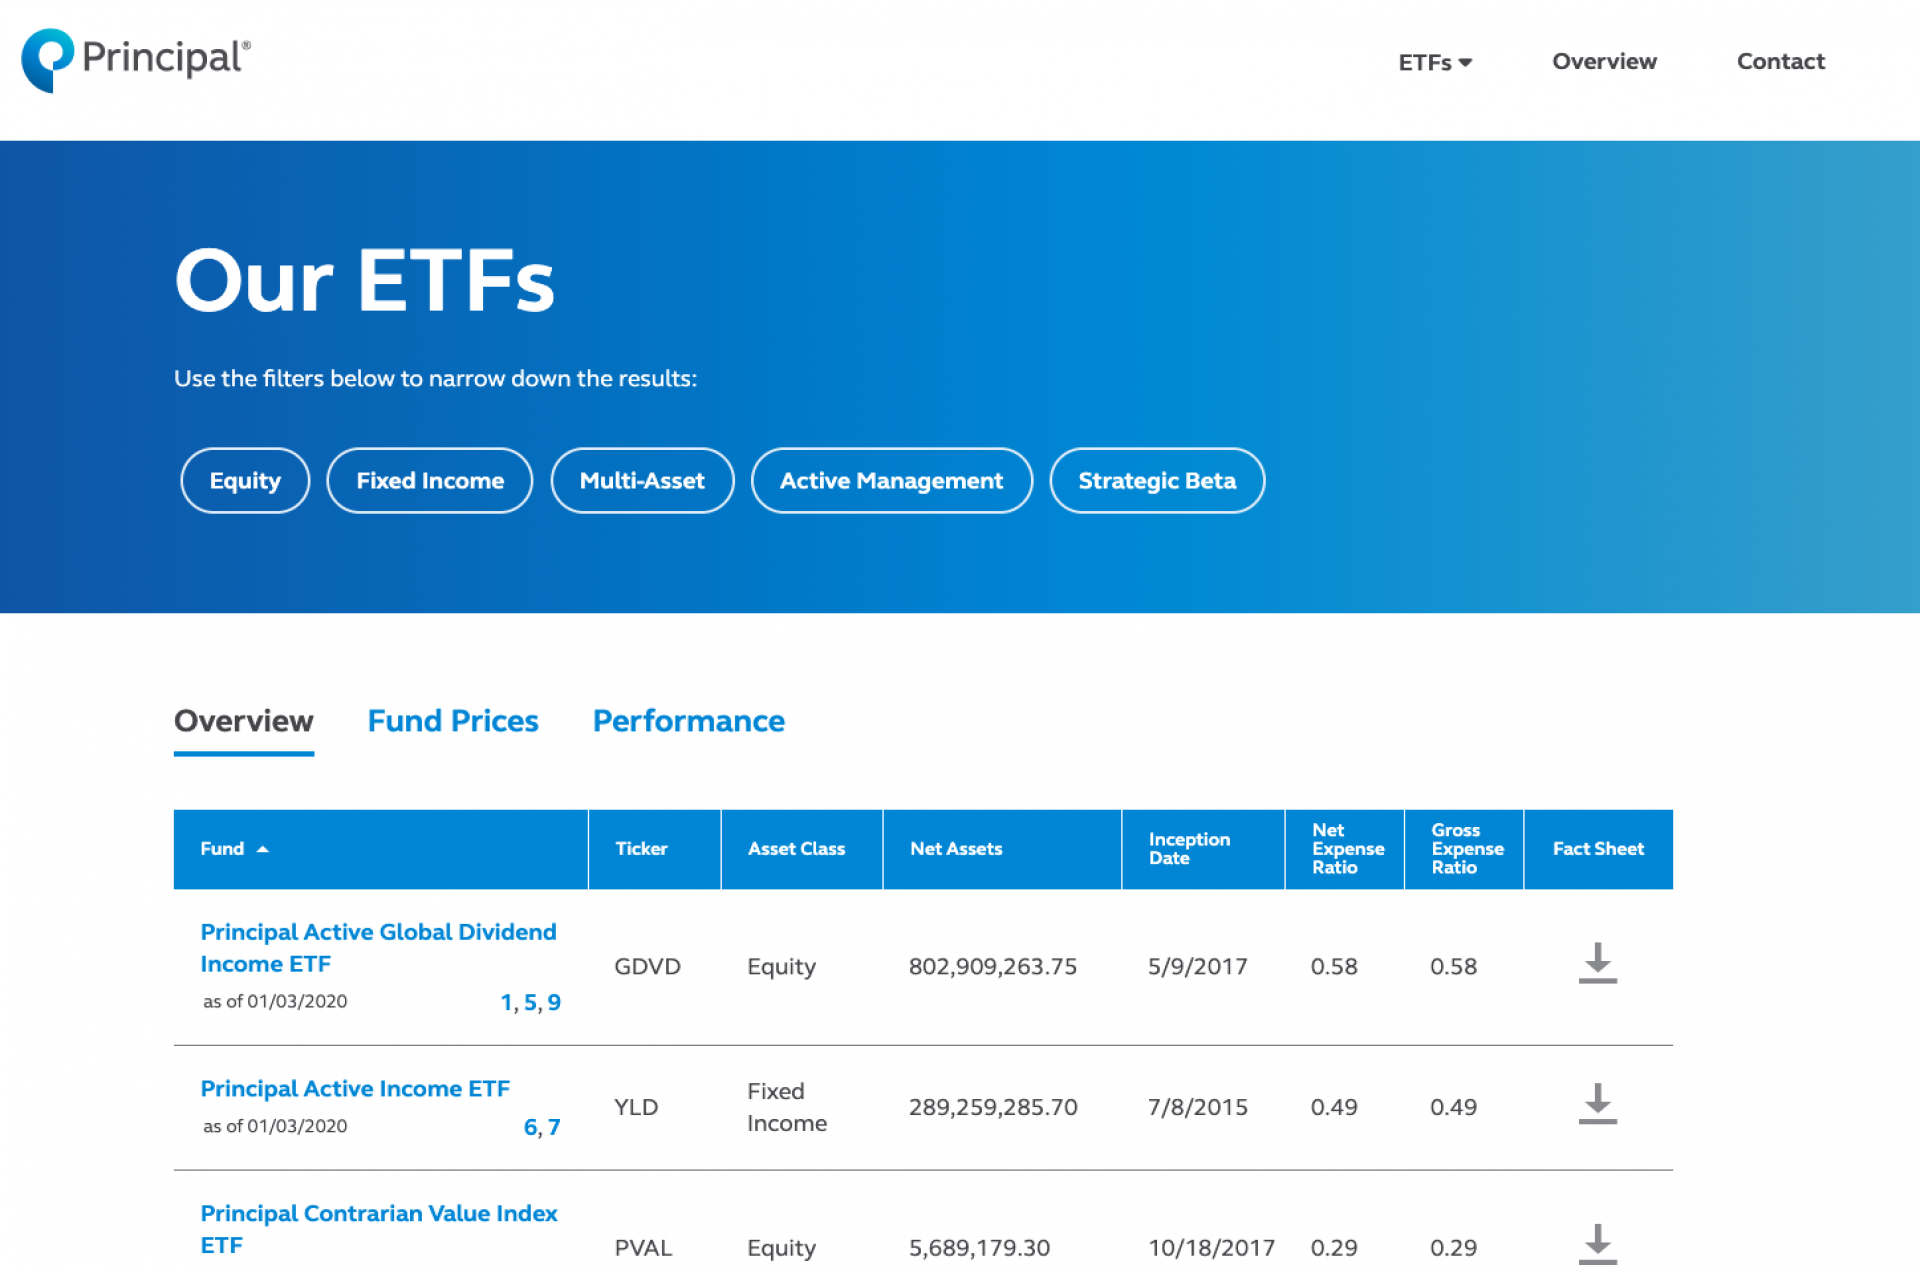Screen dimensions: 1920x1269
Task: Download the YLD fact sheet
Action: tap(1597, 1104)
